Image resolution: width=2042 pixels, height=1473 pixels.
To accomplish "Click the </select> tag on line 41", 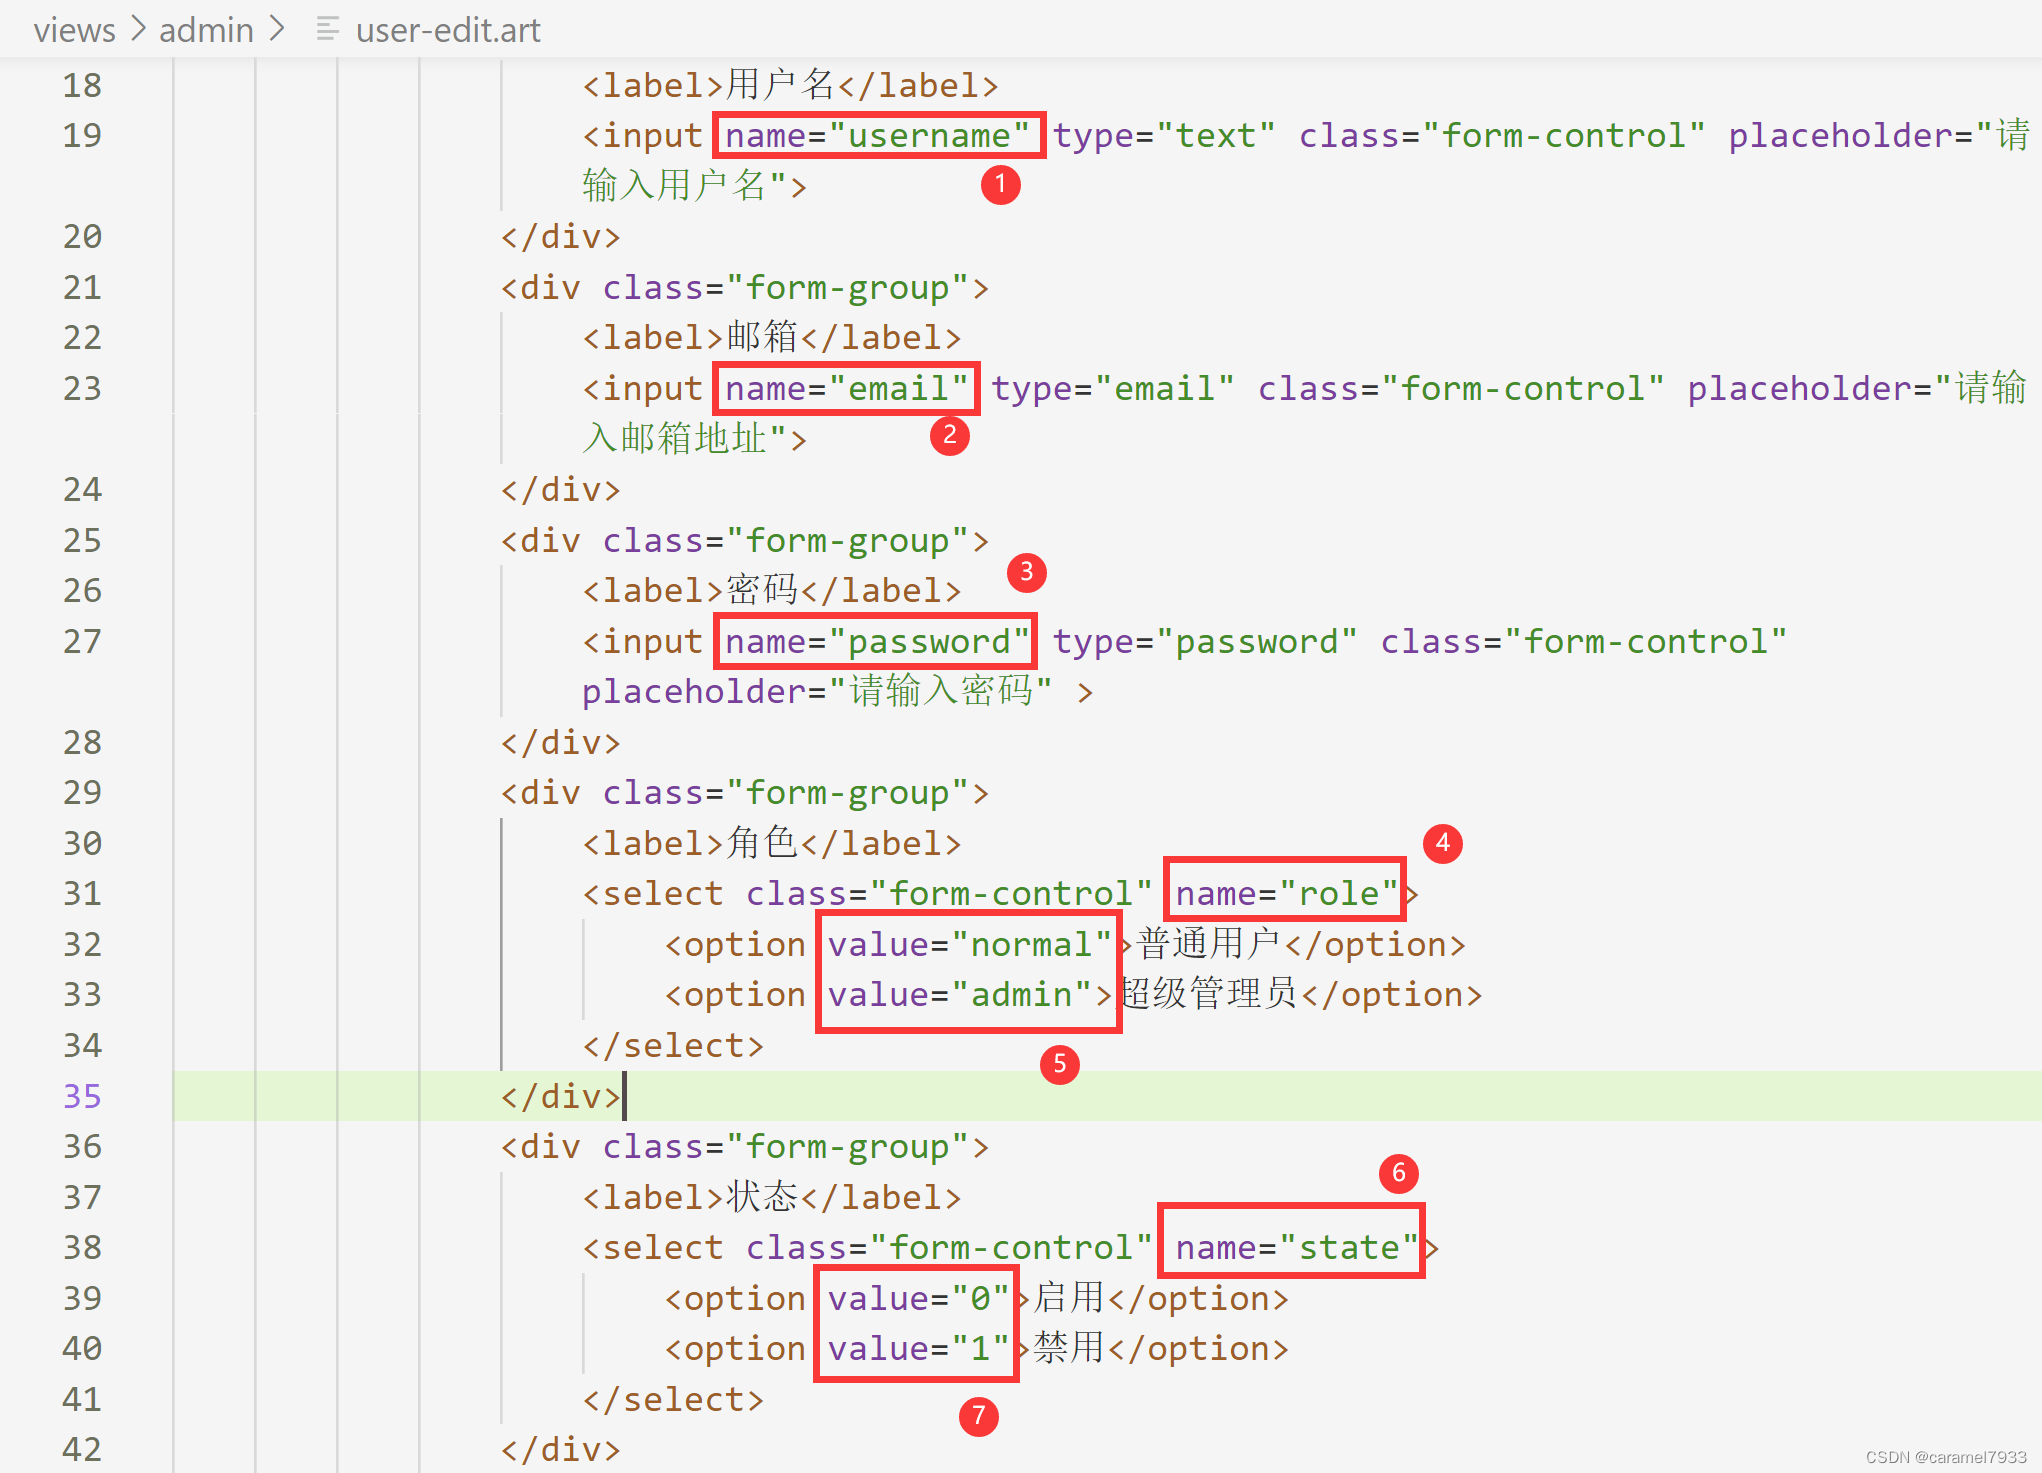I will (x=674, y=1400).
